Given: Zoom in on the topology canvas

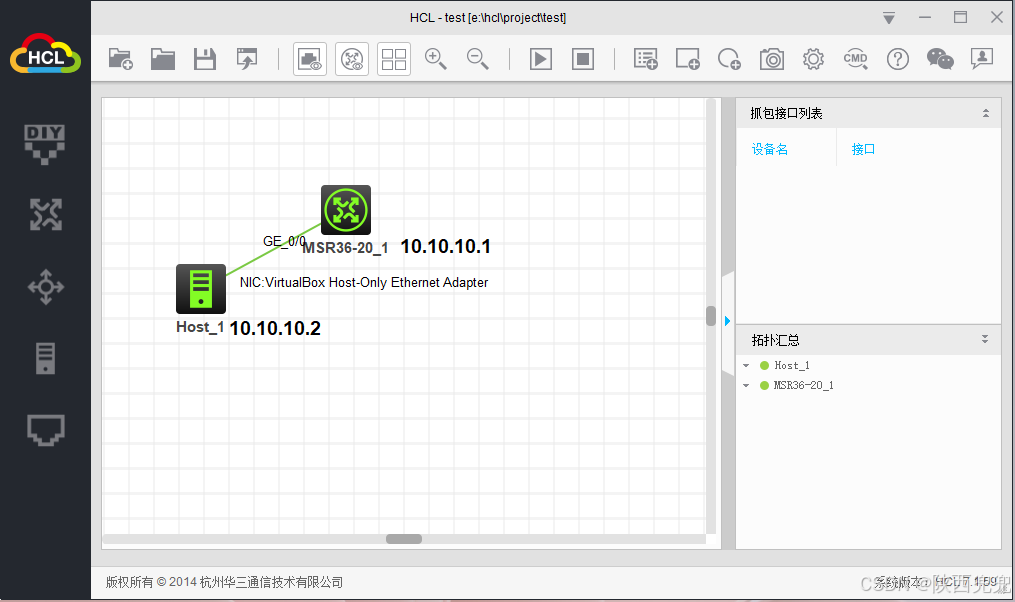Looking at the screenshot, I should point(436,58).
